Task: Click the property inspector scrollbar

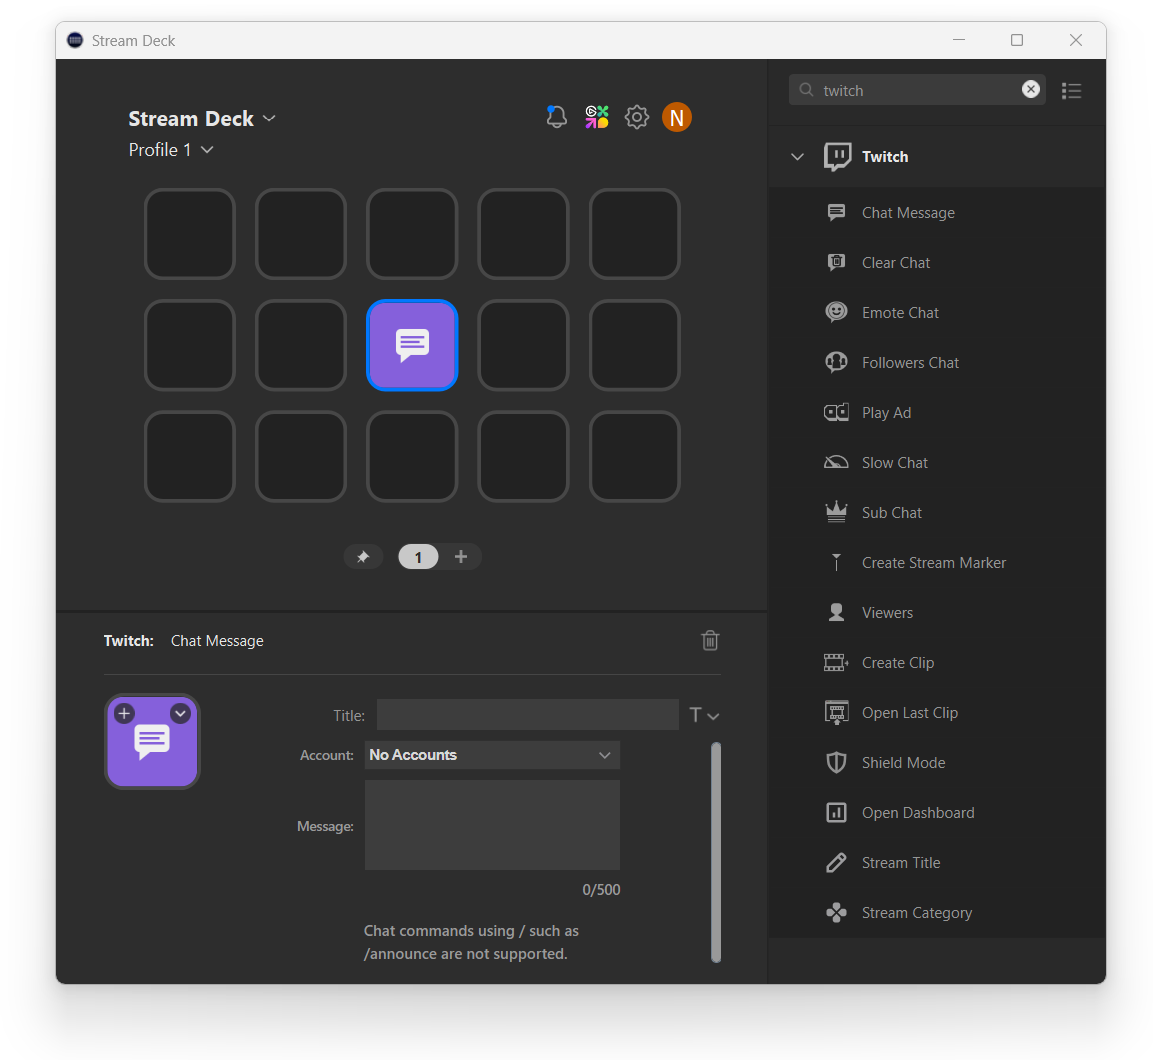Action: coord(715,852)
